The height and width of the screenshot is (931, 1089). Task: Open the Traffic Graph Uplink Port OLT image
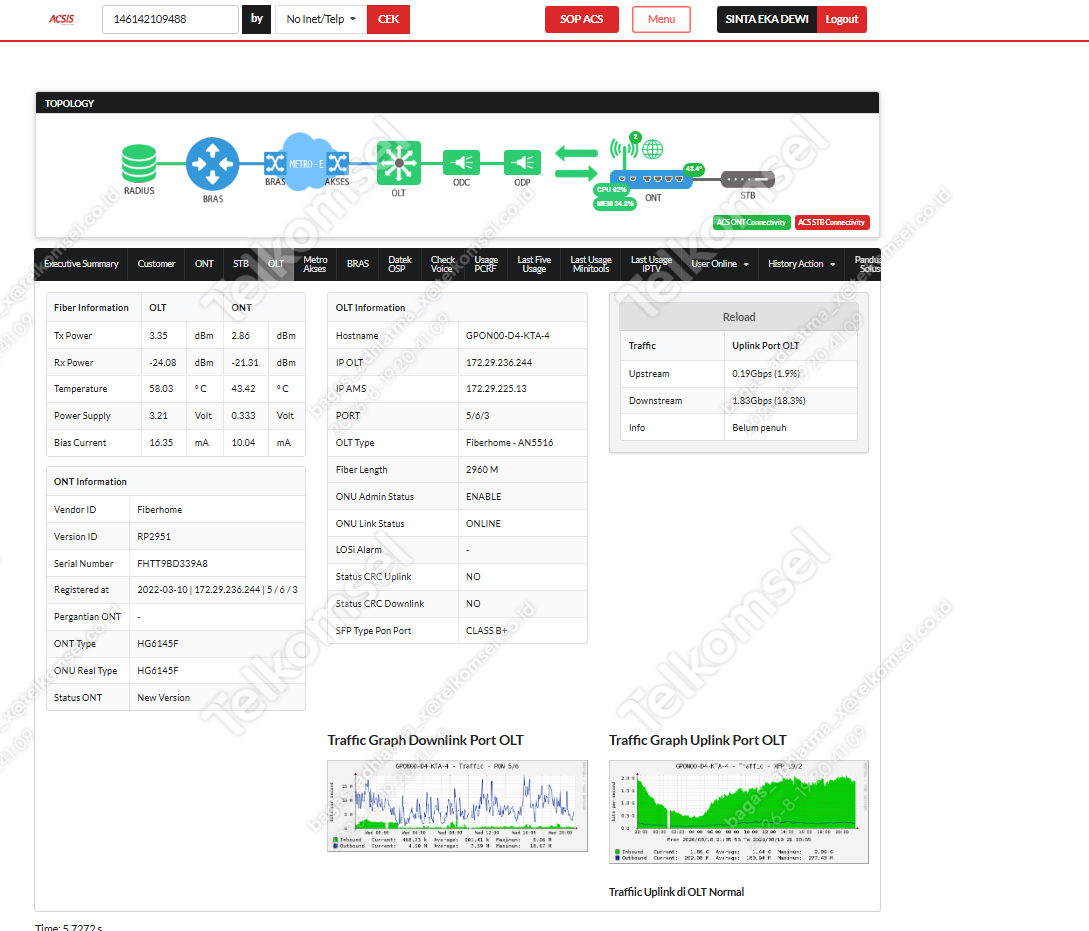(738, 812)
